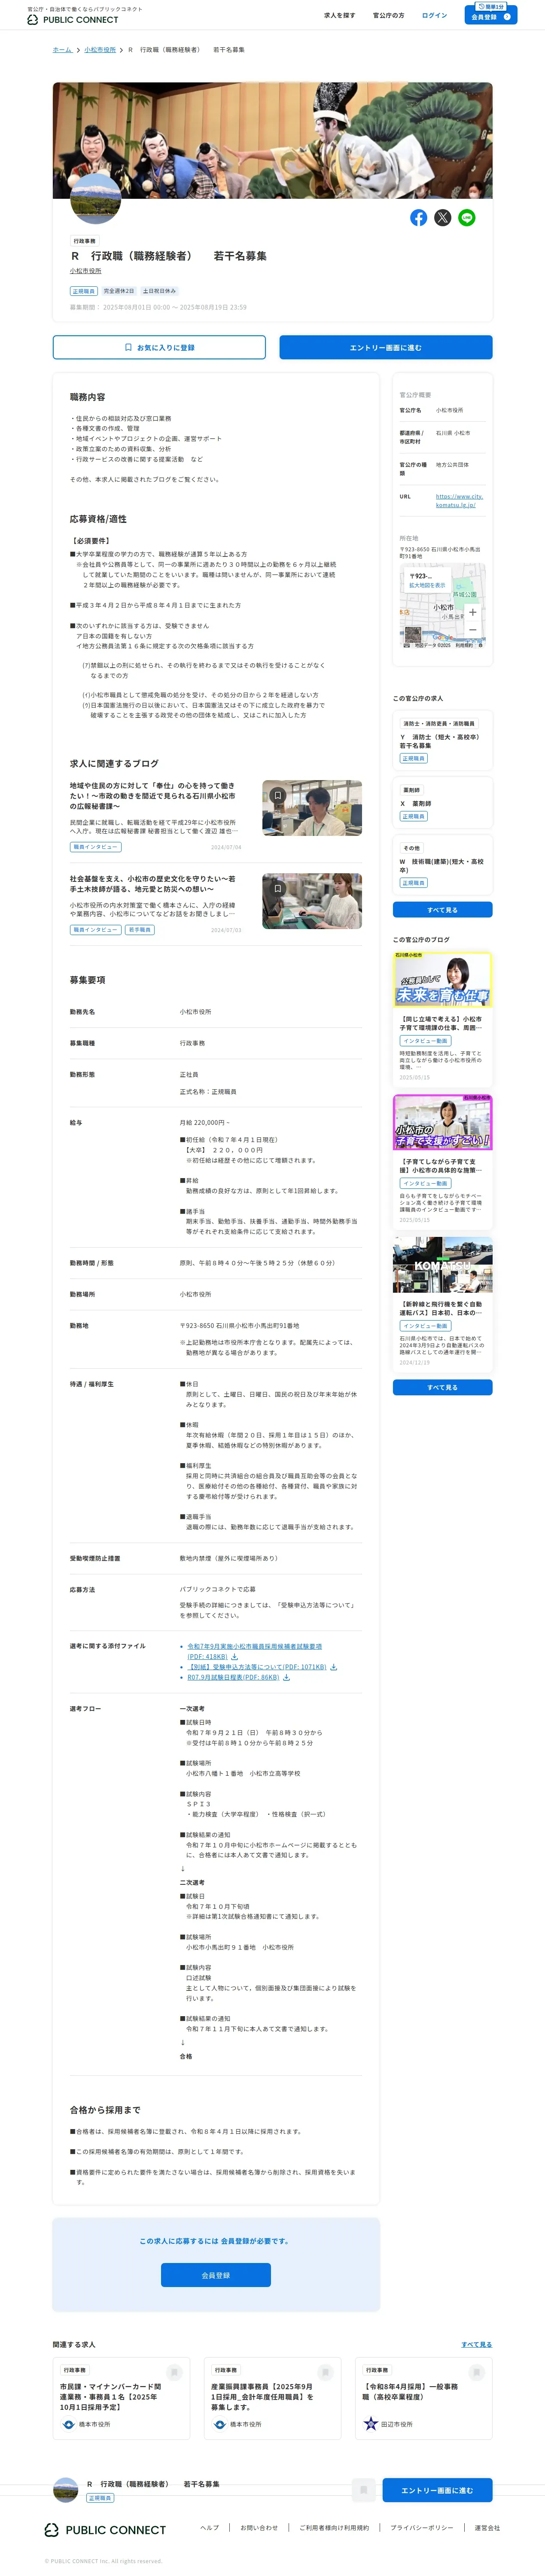Bookmark the 産業振興課事務員 job card

pyautogui.click(x=325, y=2372)
